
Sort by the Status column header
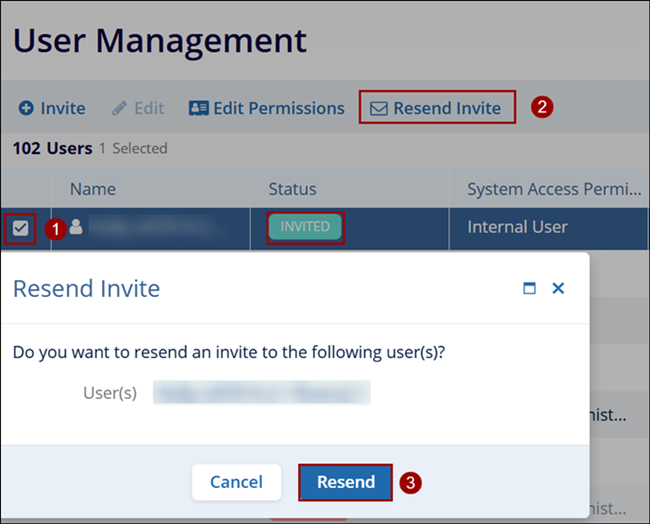click(292, 189)
